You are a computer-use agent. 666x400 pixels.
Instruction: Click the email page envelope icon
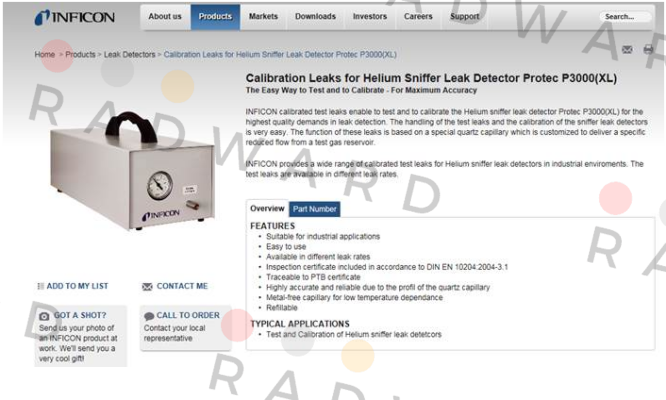point(627,50)
